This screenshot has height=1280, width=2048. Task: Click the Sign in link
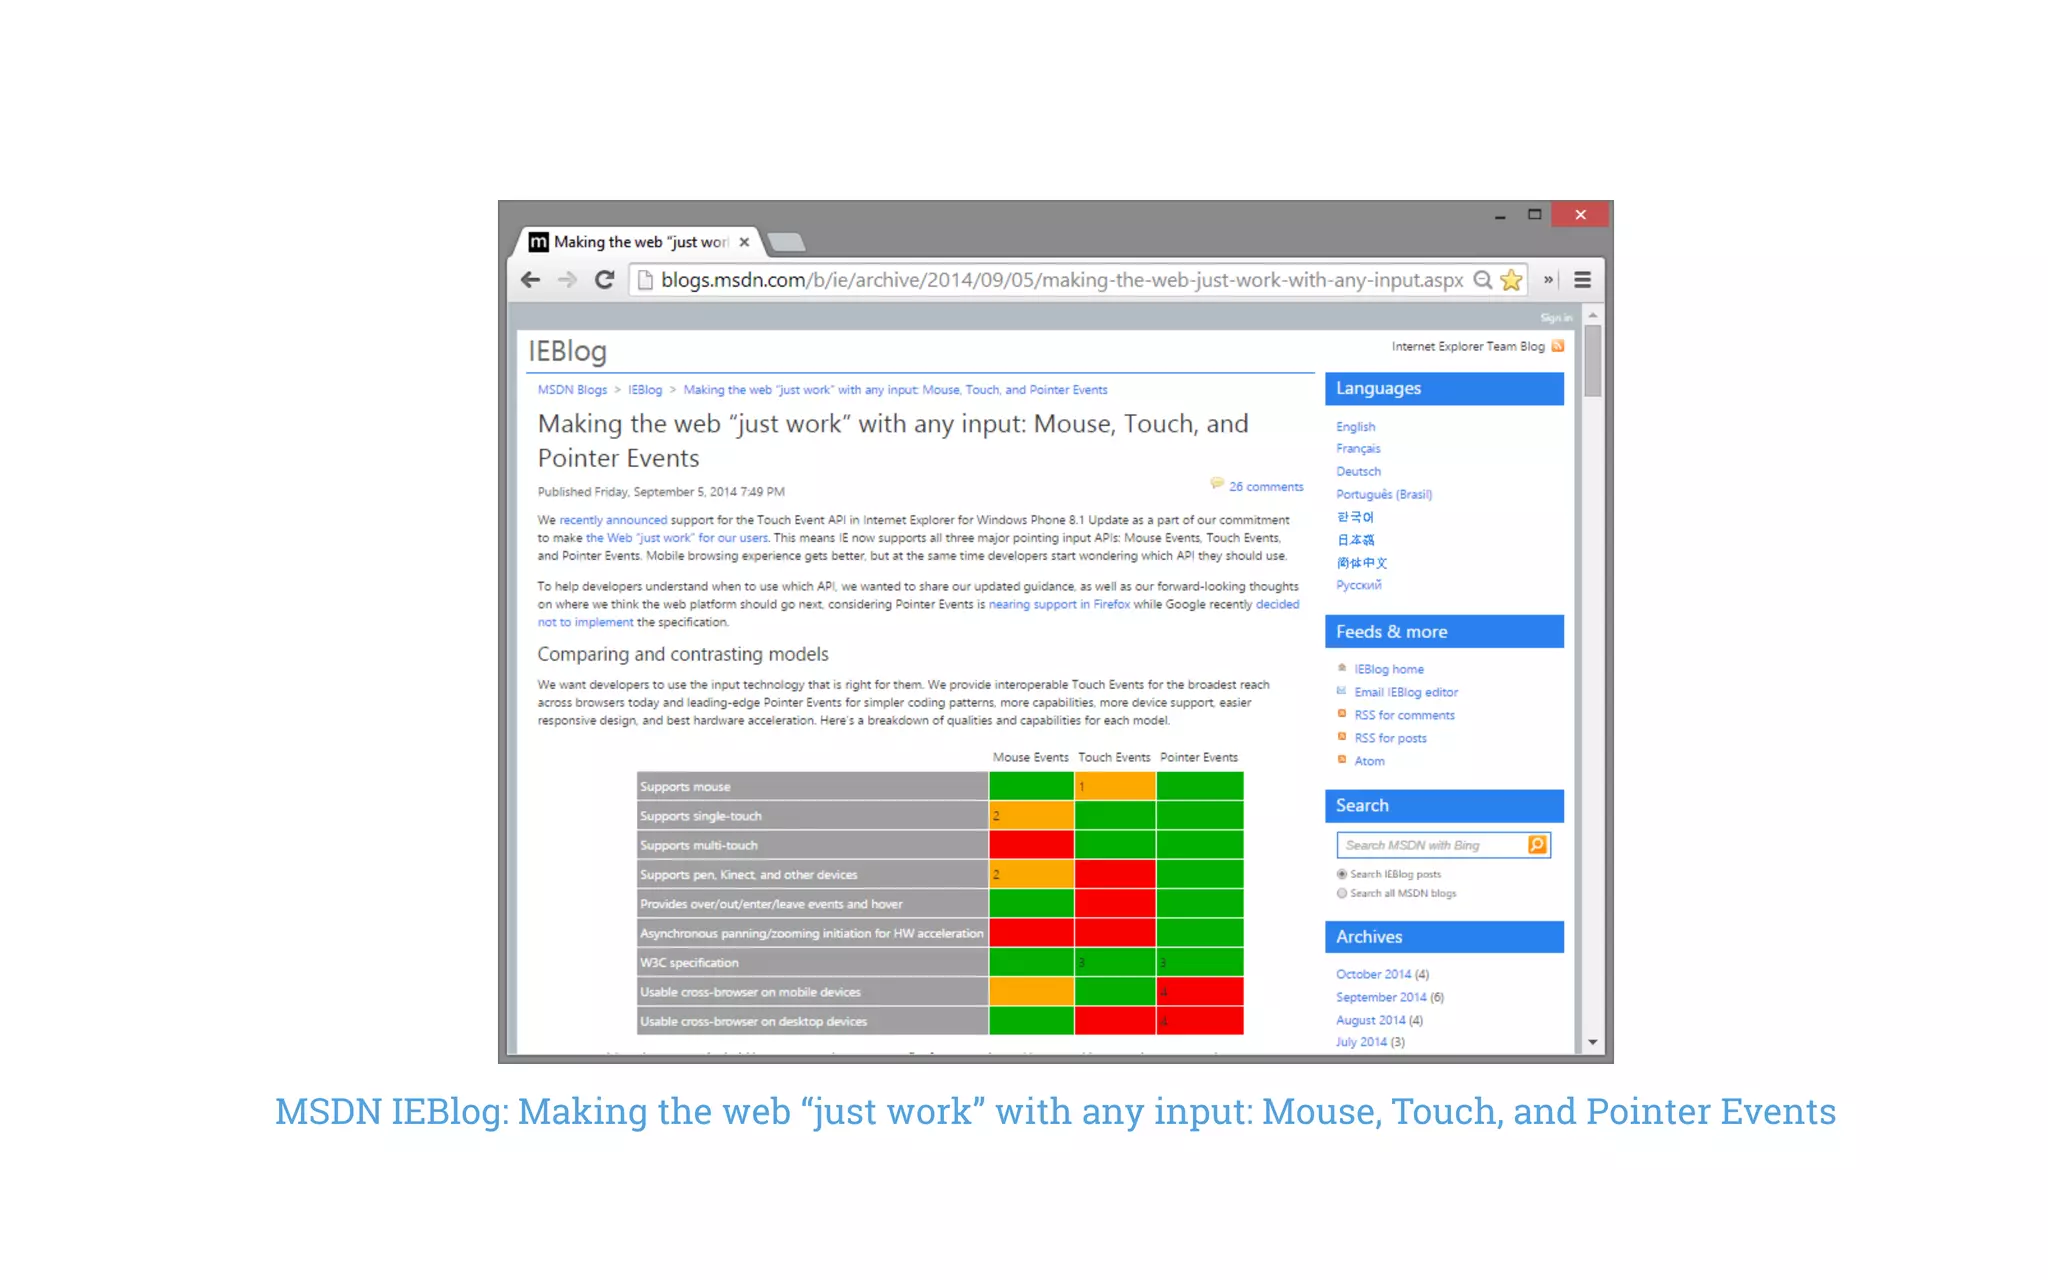coord(1556,318)
